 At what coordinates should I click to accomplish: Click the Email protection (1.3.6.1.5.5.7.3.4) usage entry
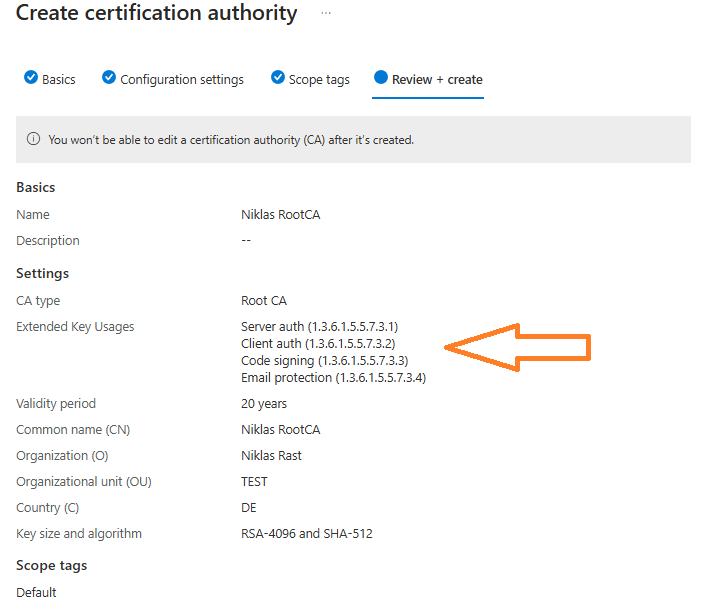pyautogui.click(x=333, y=377)
